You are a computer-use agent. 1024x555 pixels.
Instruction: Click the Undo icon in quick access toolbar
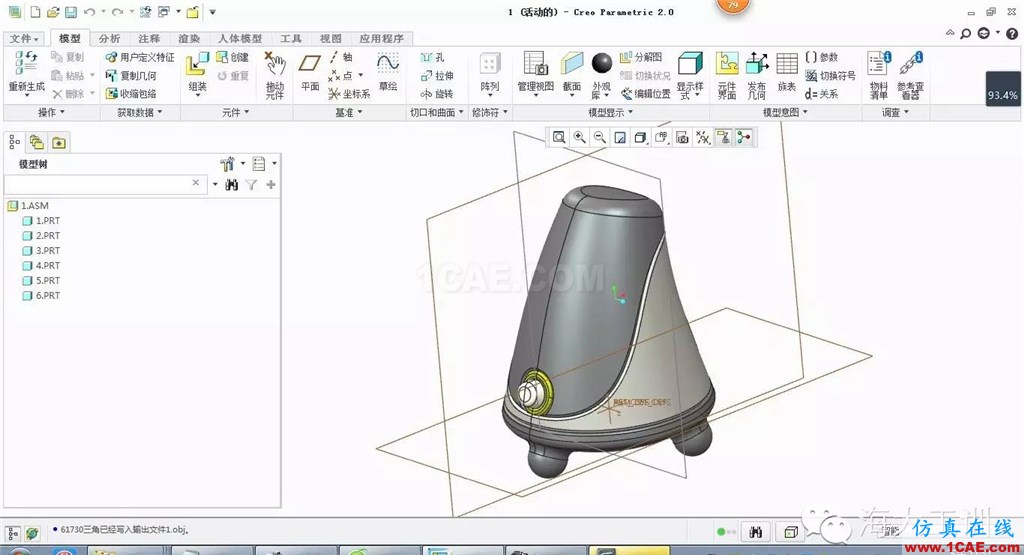click(89, 12)
